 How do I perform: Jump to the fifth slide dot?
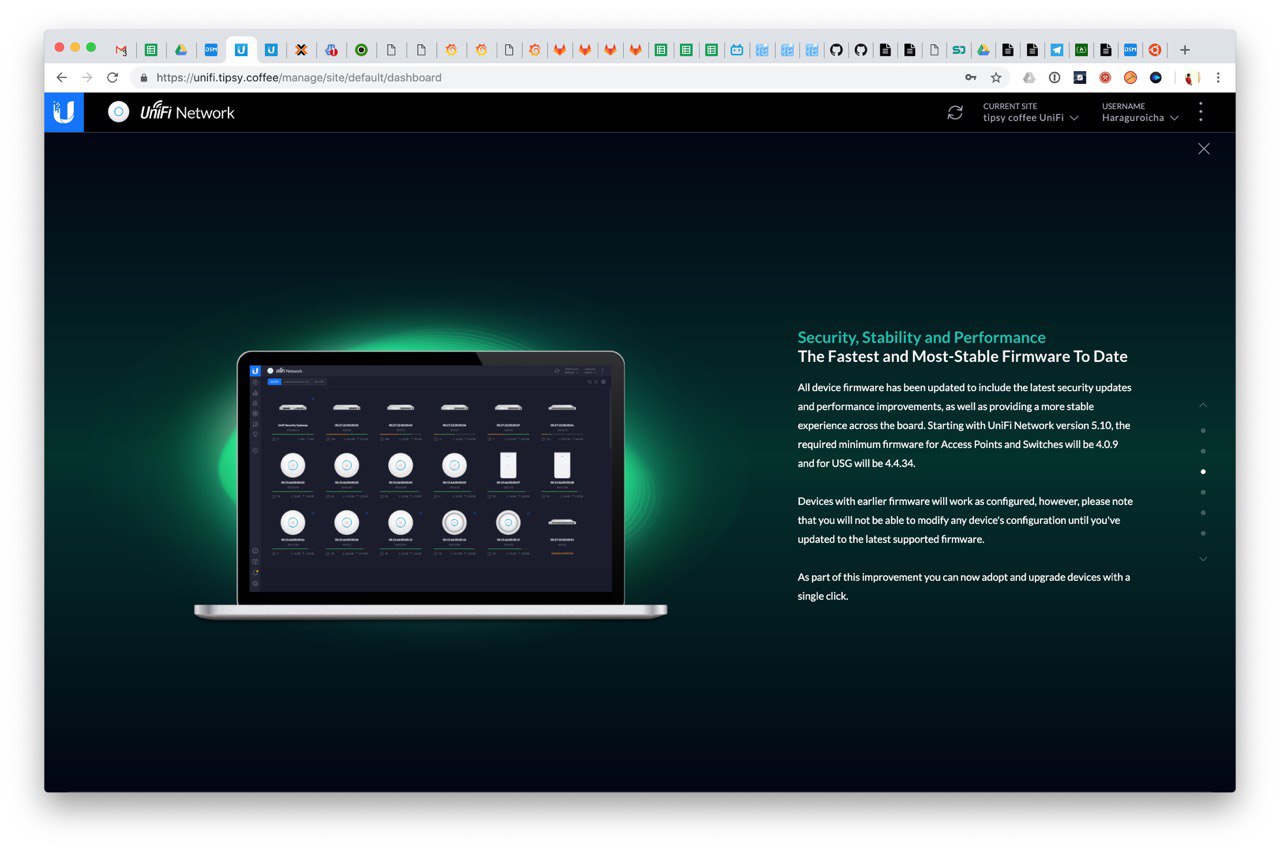click(1203, 513)
